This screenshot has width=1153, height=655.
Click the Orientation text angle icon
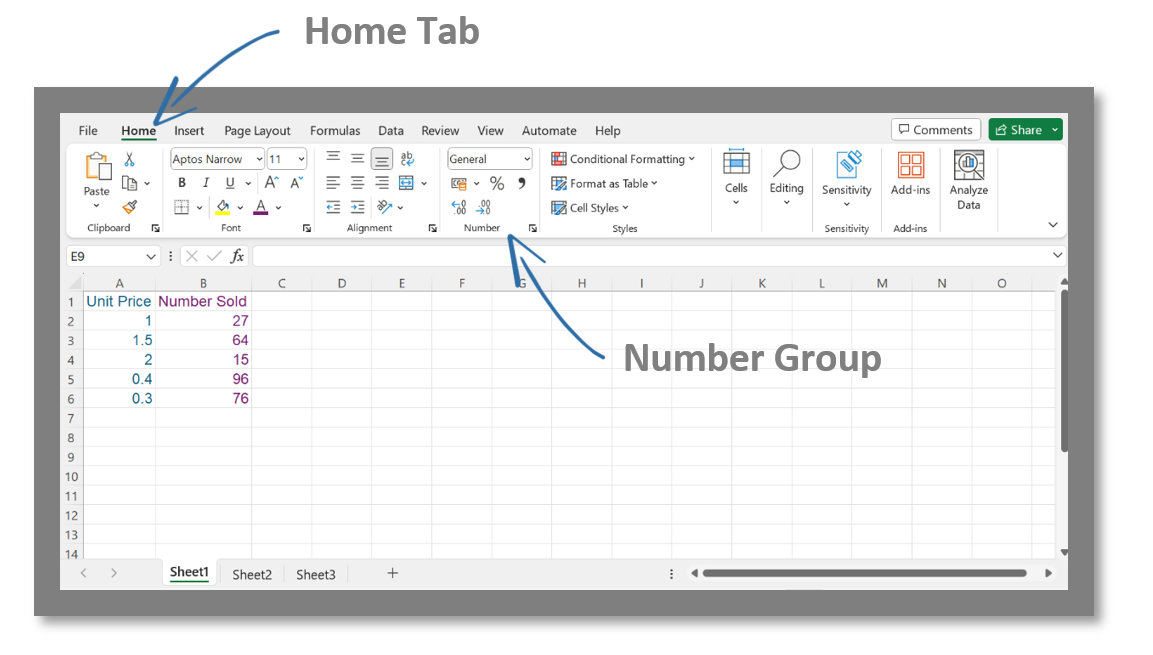384,207
